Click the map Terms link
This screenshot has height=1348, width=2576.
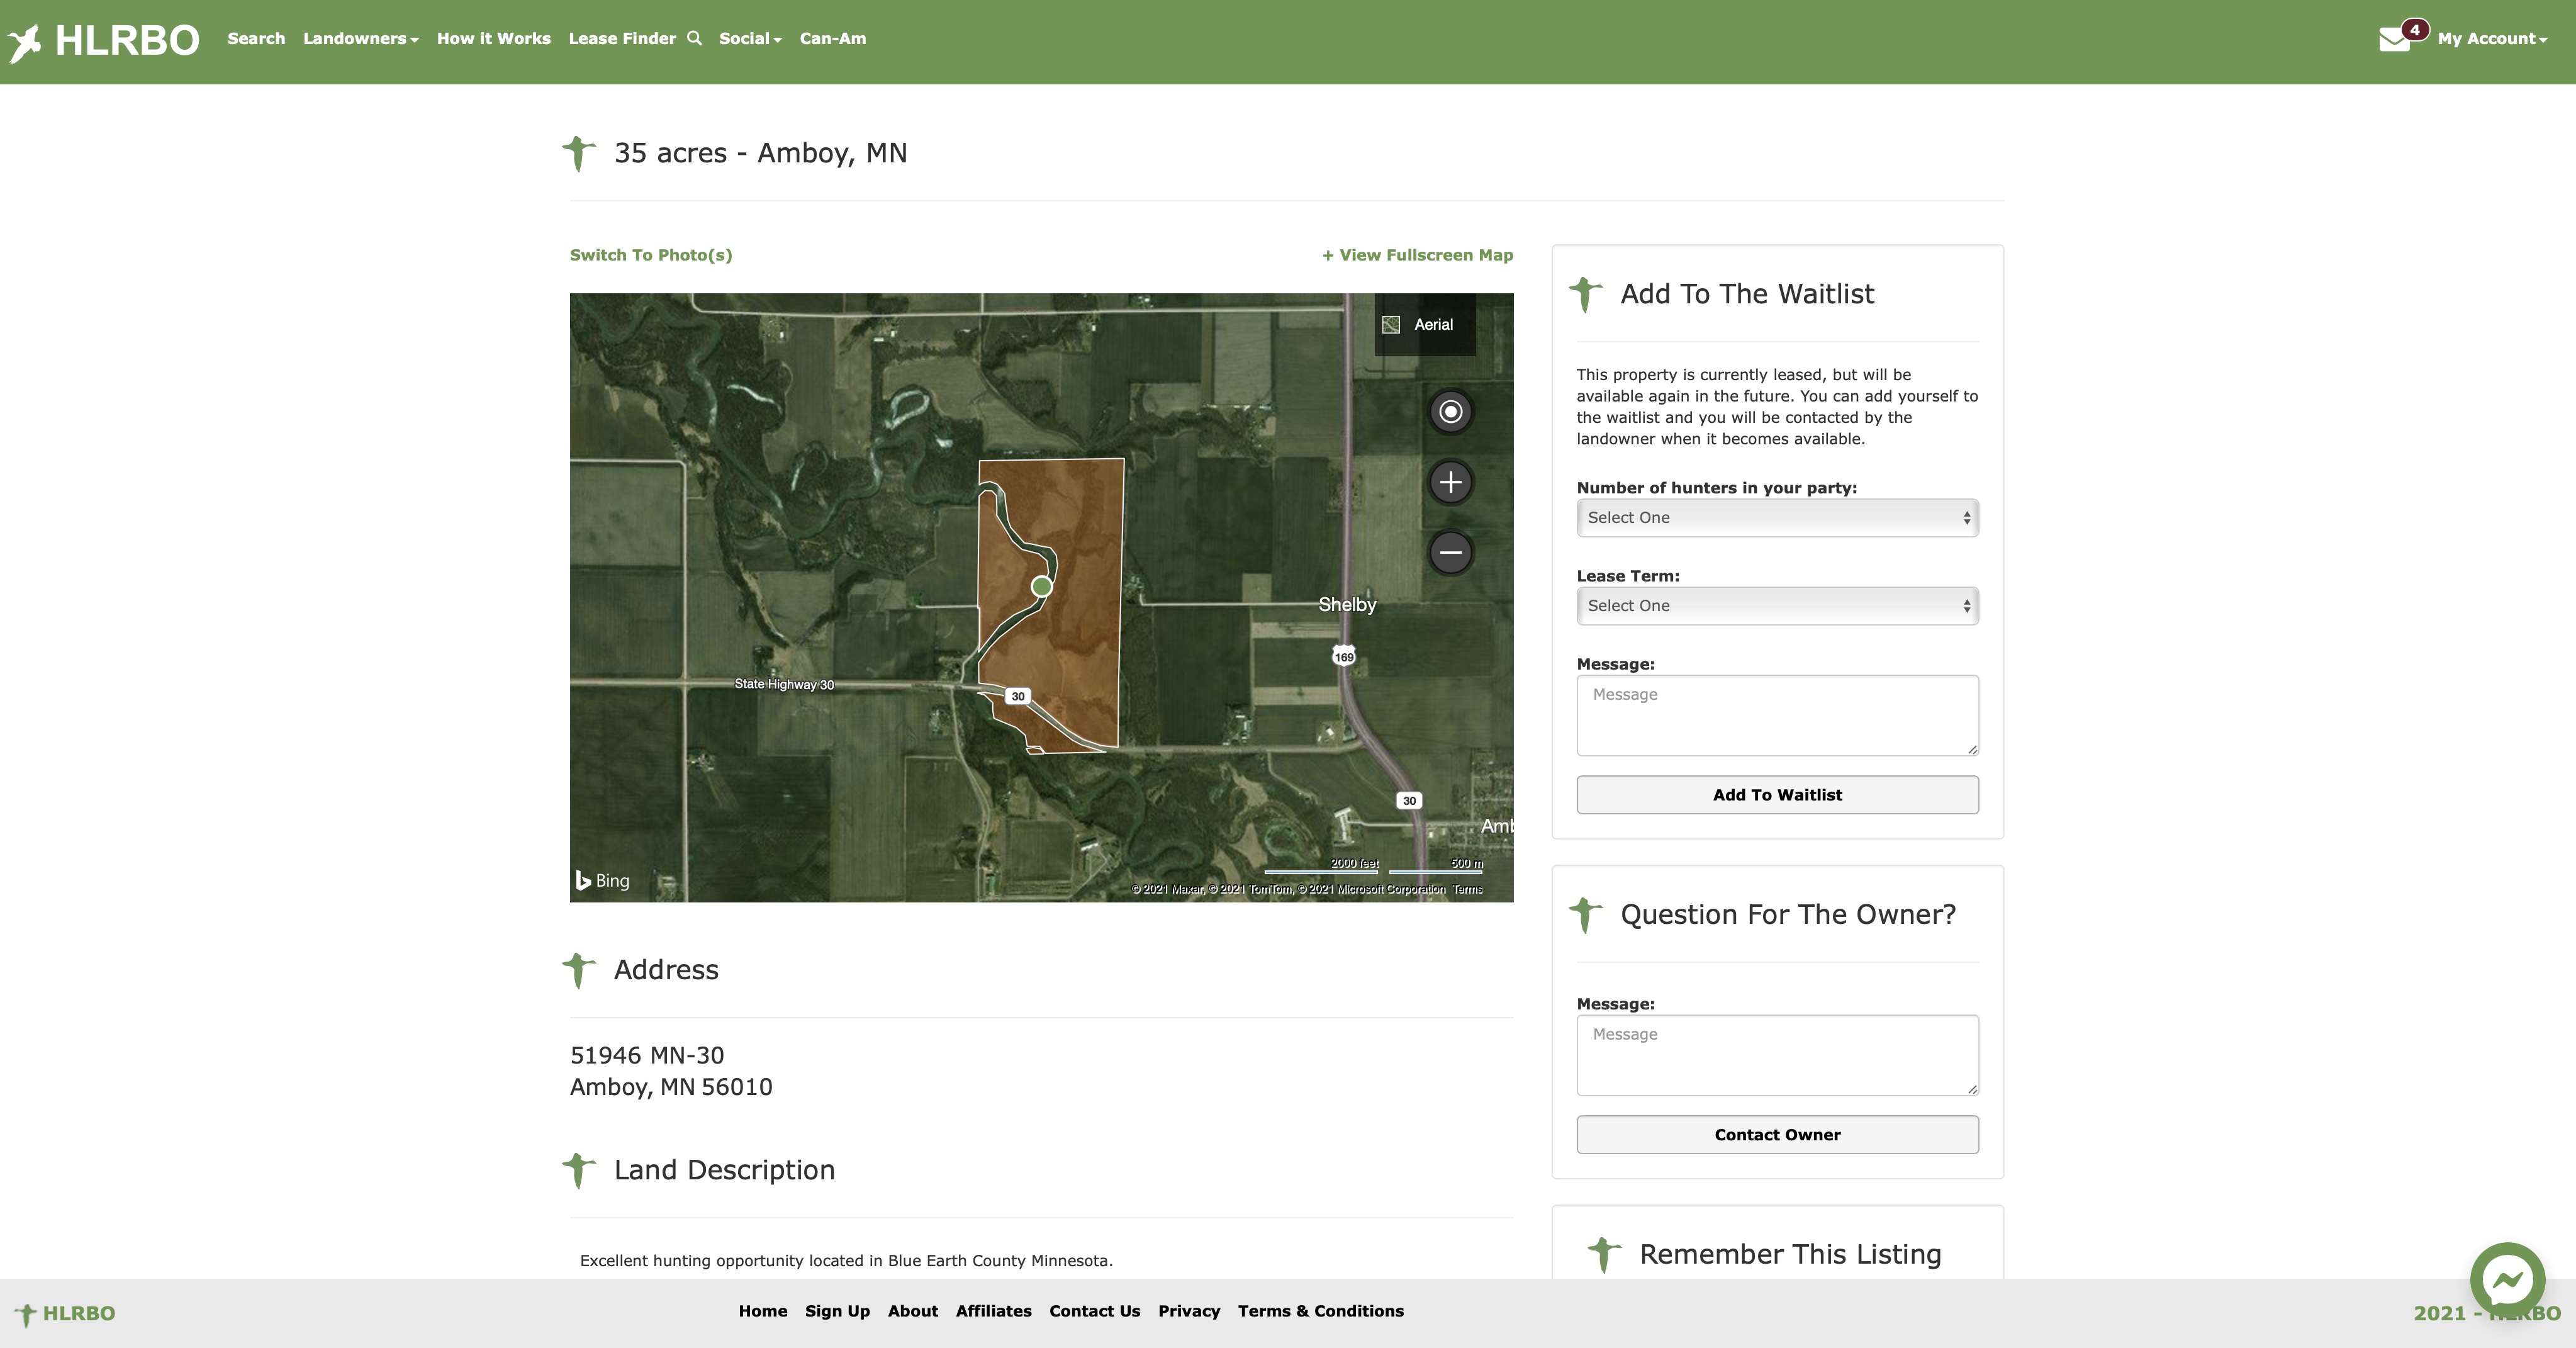1467,889
